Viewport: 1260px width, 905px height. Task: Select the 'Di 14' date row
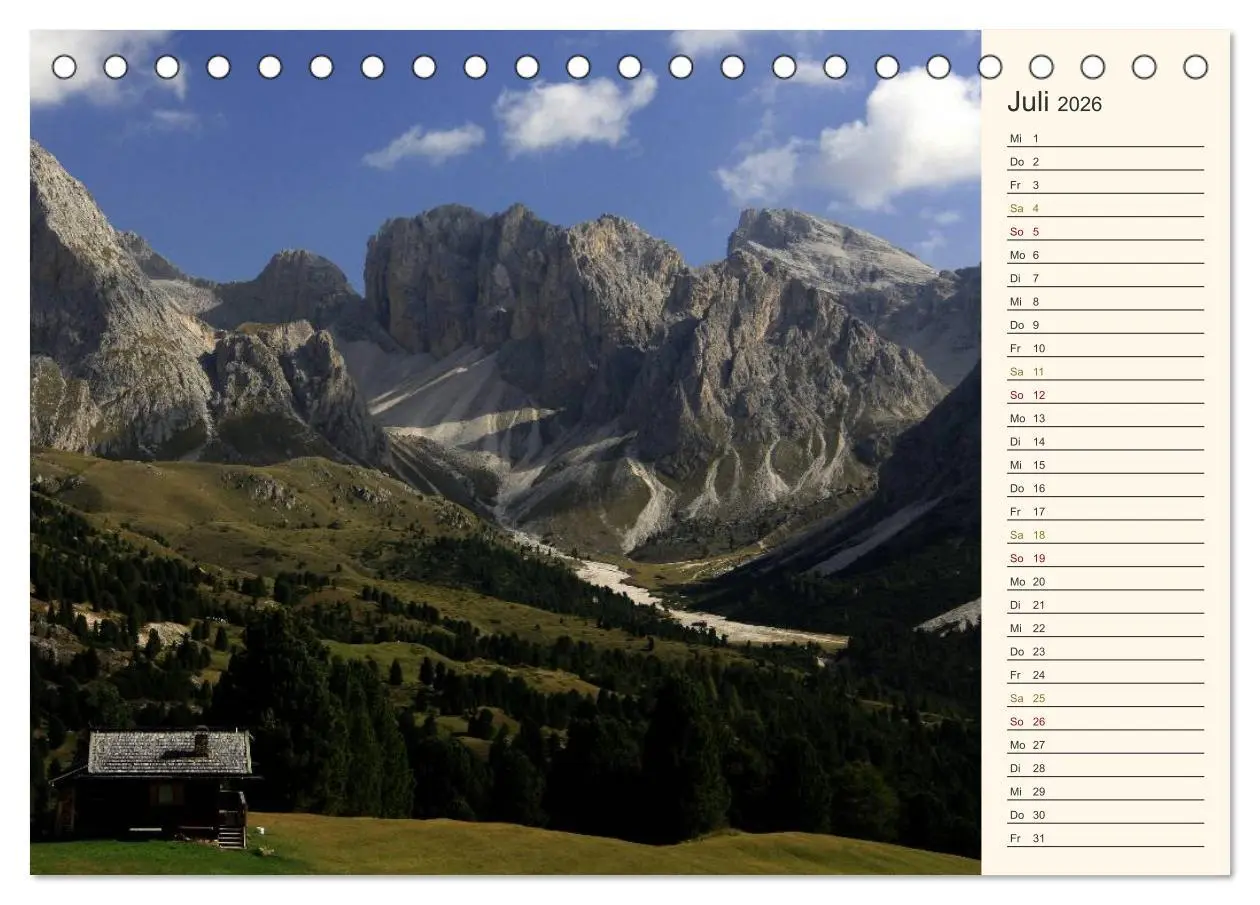tap(1105, 441)
